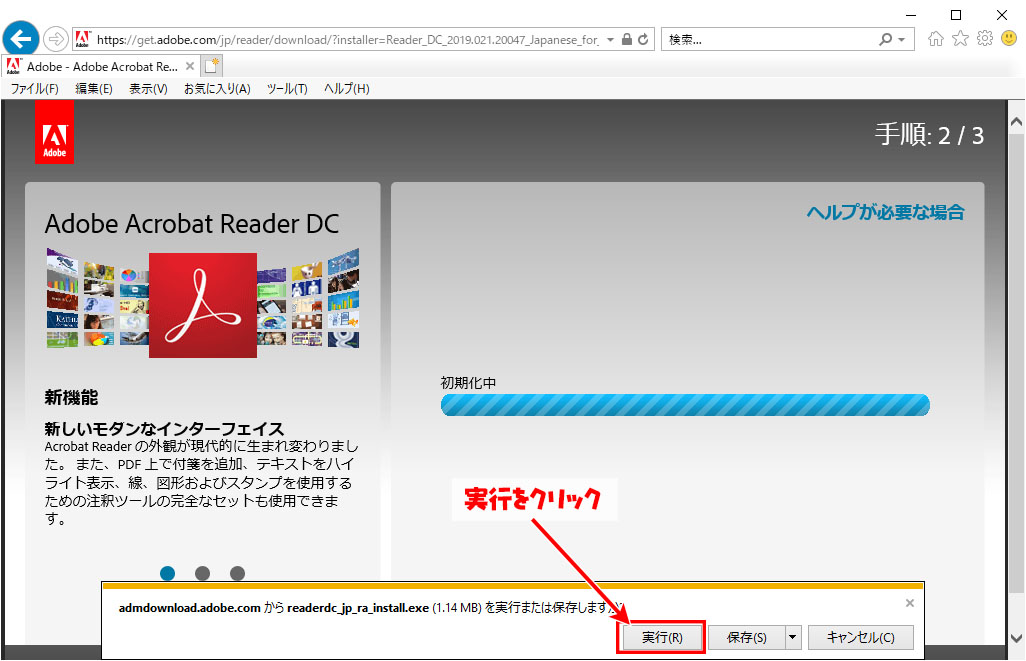1026x661 pixels.
Task: Select the Adobe - Adobe Acrobat Re... tab
Action: (x=101, y=66)
